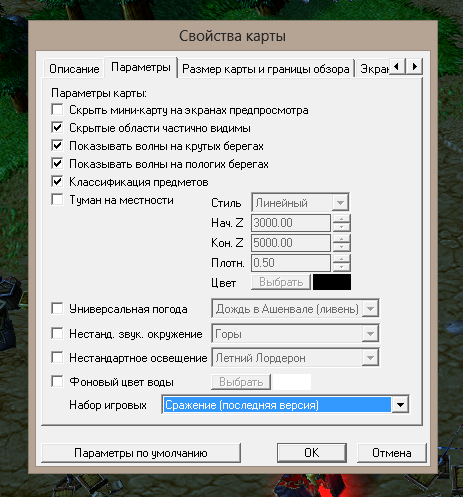Decrease Плотн. using the down spinner arrow

[341, 267]
